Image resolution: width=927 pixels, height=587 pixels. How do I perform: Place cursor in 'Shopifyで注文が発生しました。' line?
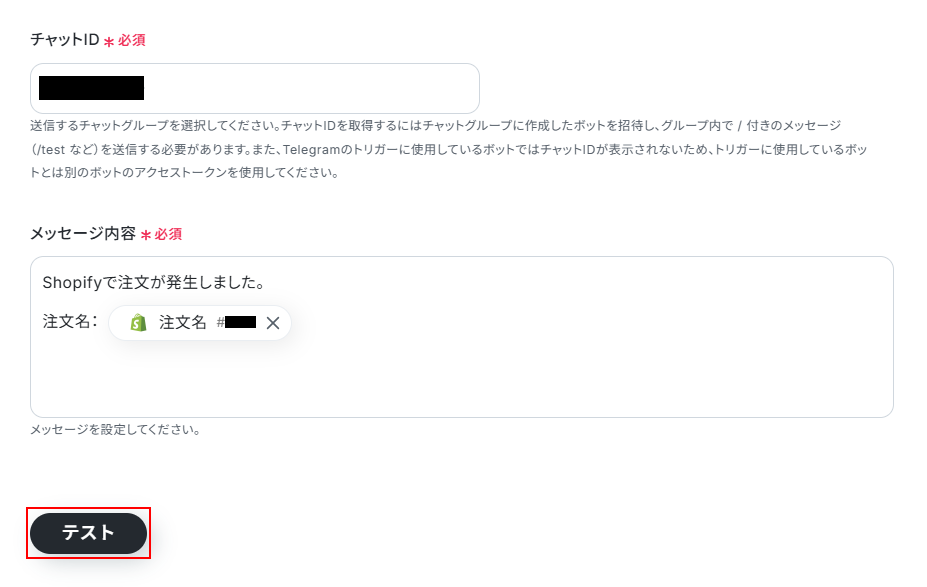pyautogui.click(x=153, y=283)
